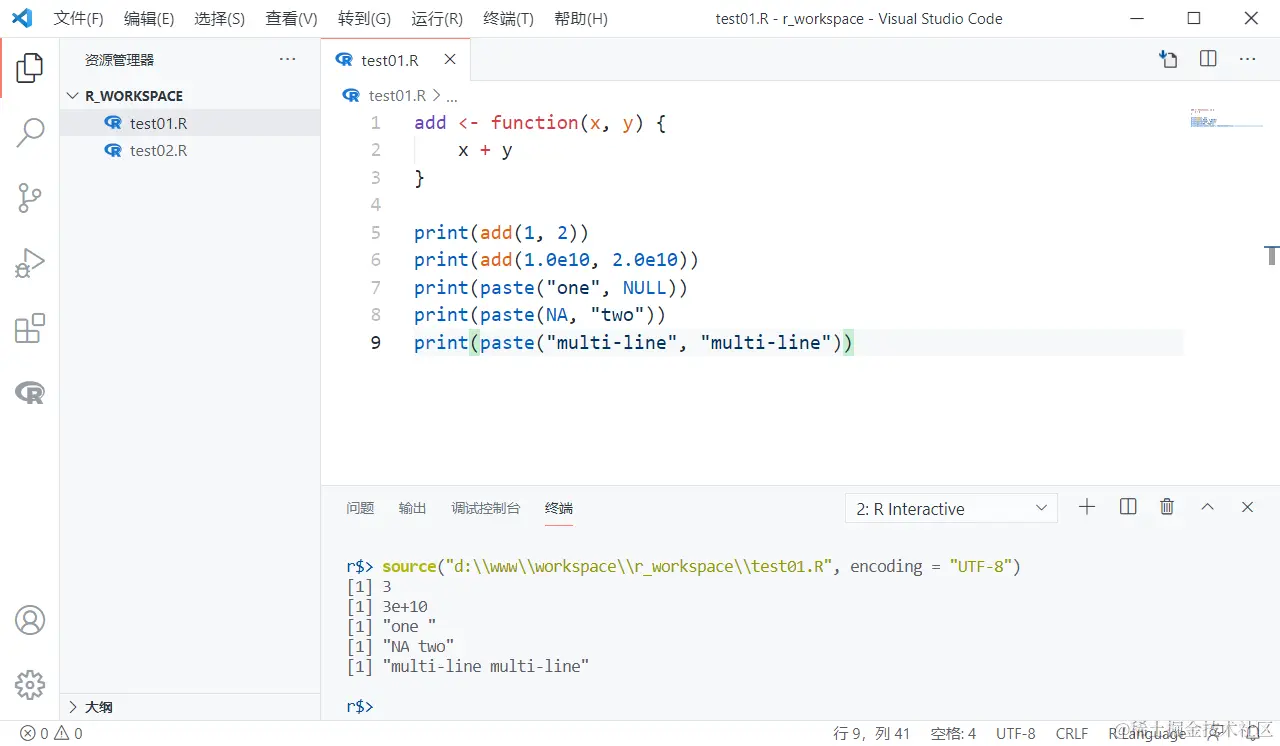Switch to the 终端 panel tab

(x=559, y=508)
